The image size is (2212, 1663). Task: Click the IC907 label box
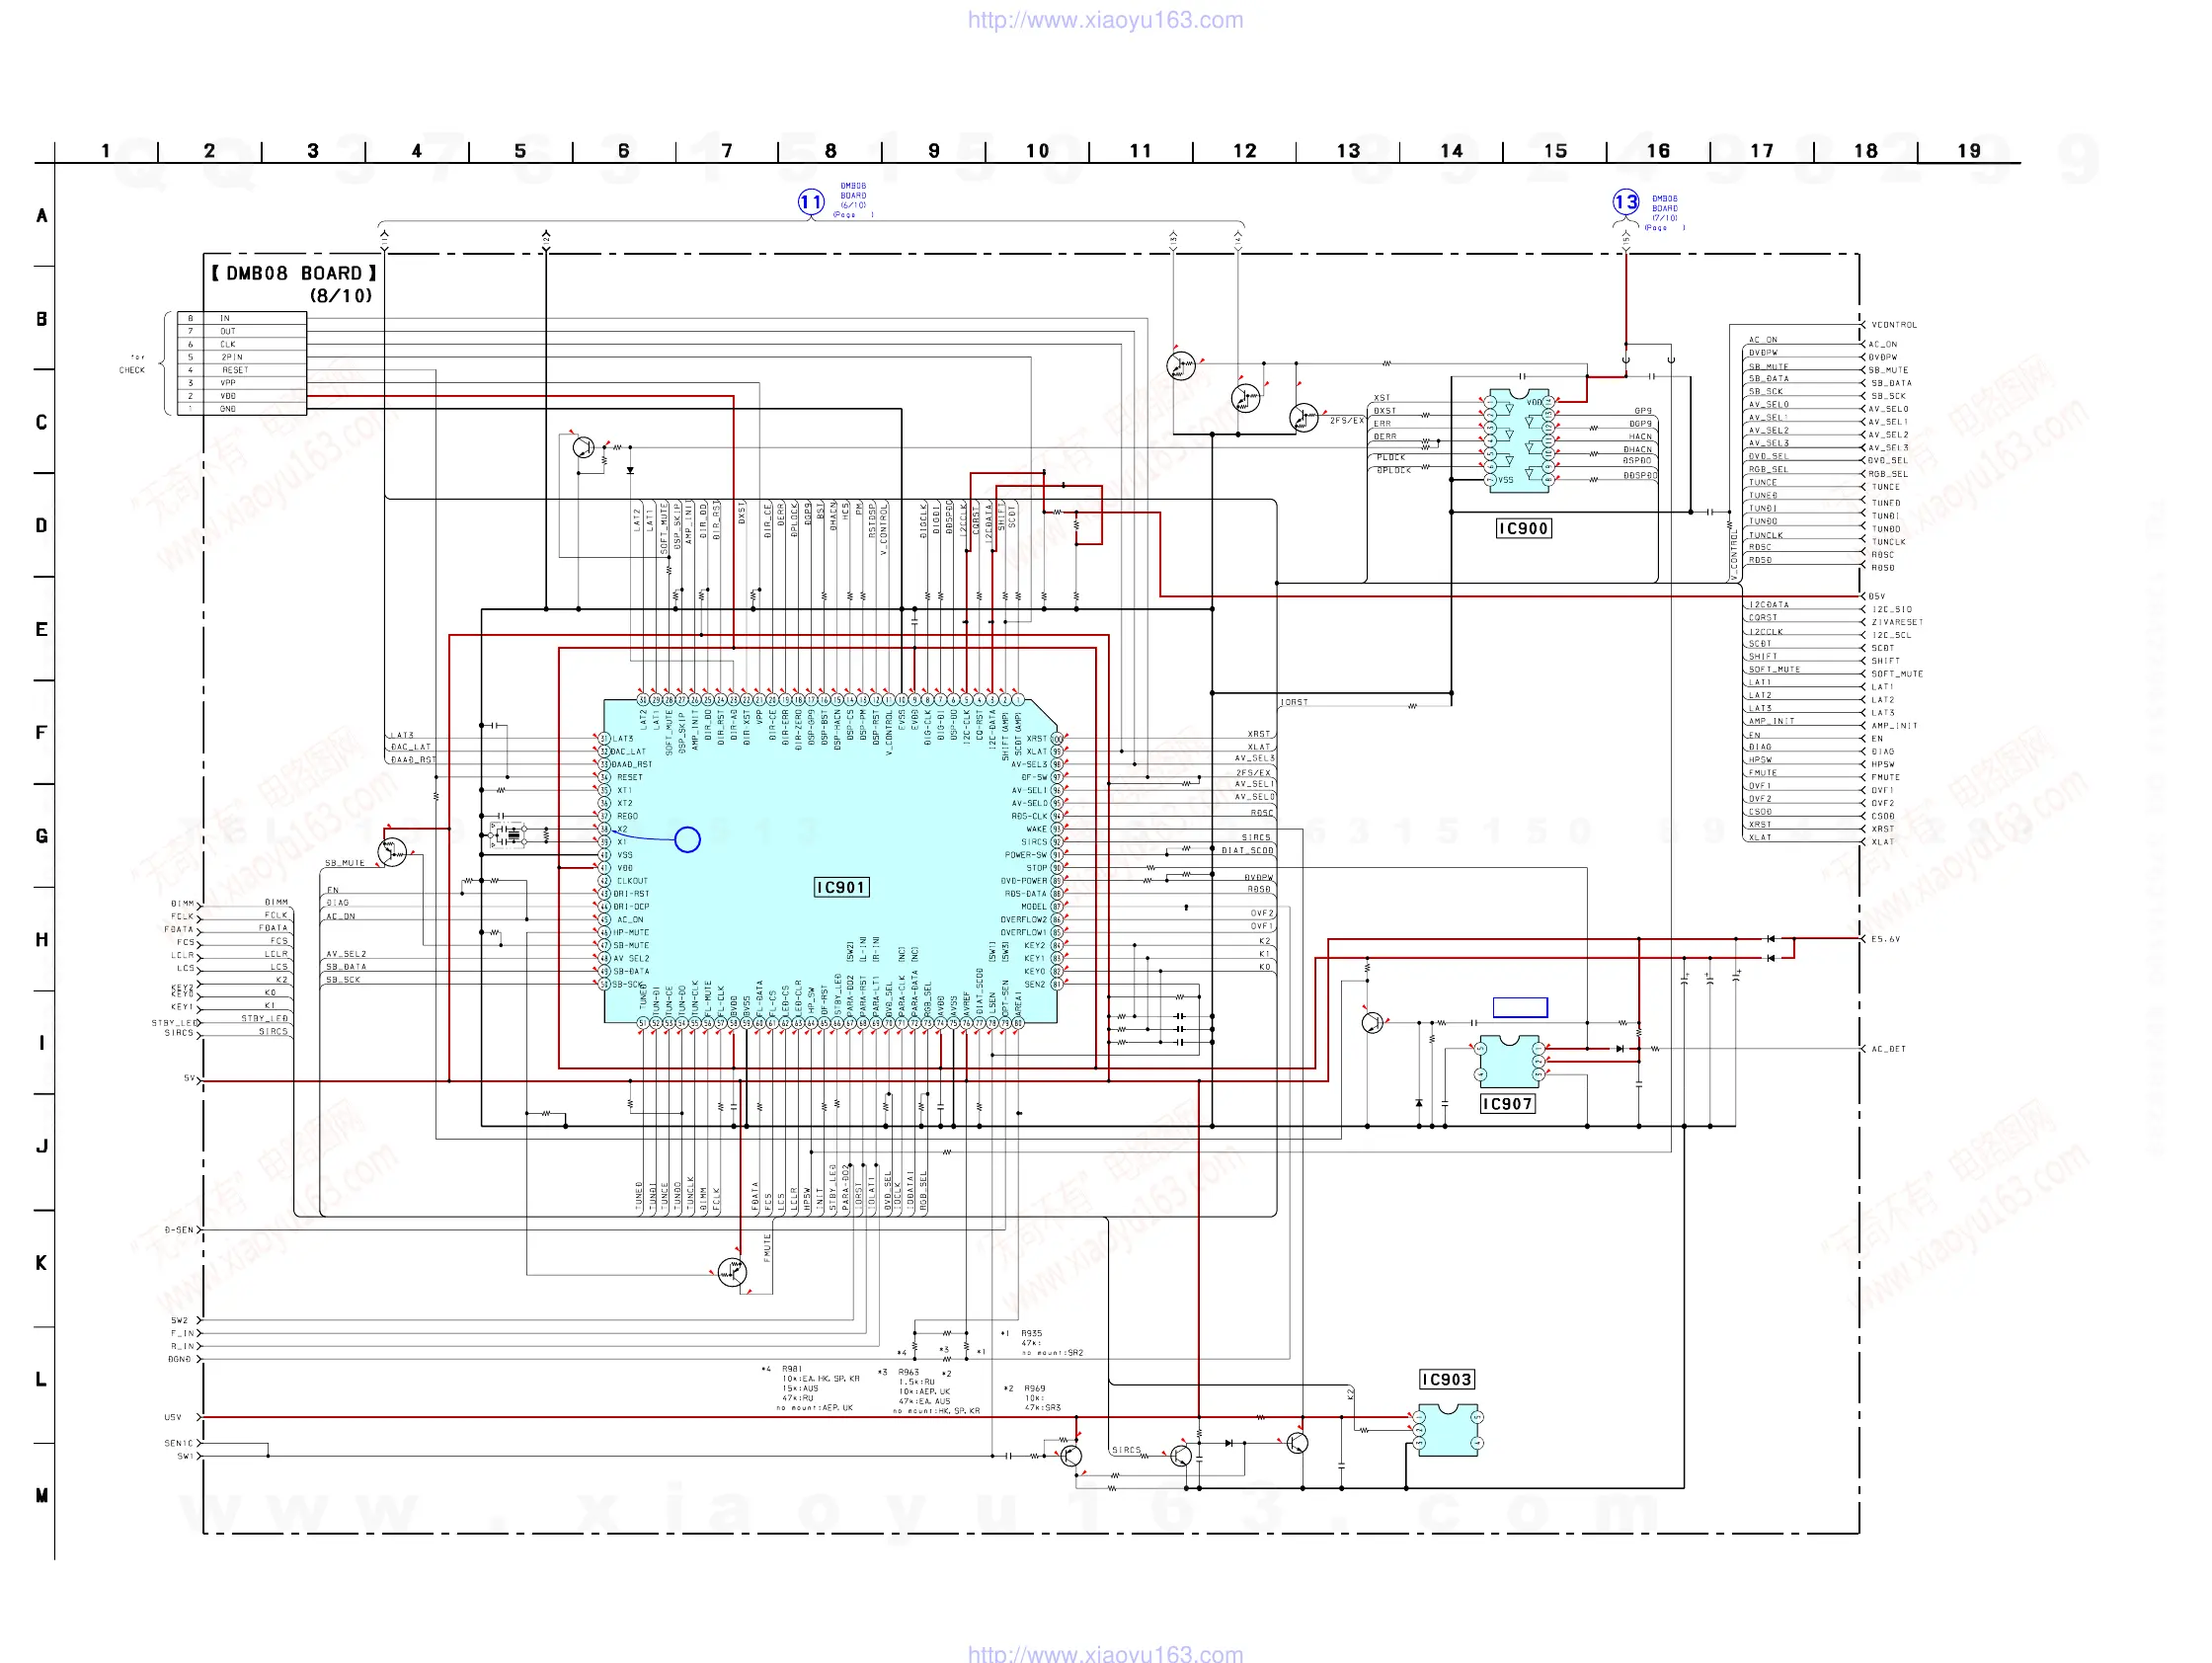click(x=1507, y=1103)
